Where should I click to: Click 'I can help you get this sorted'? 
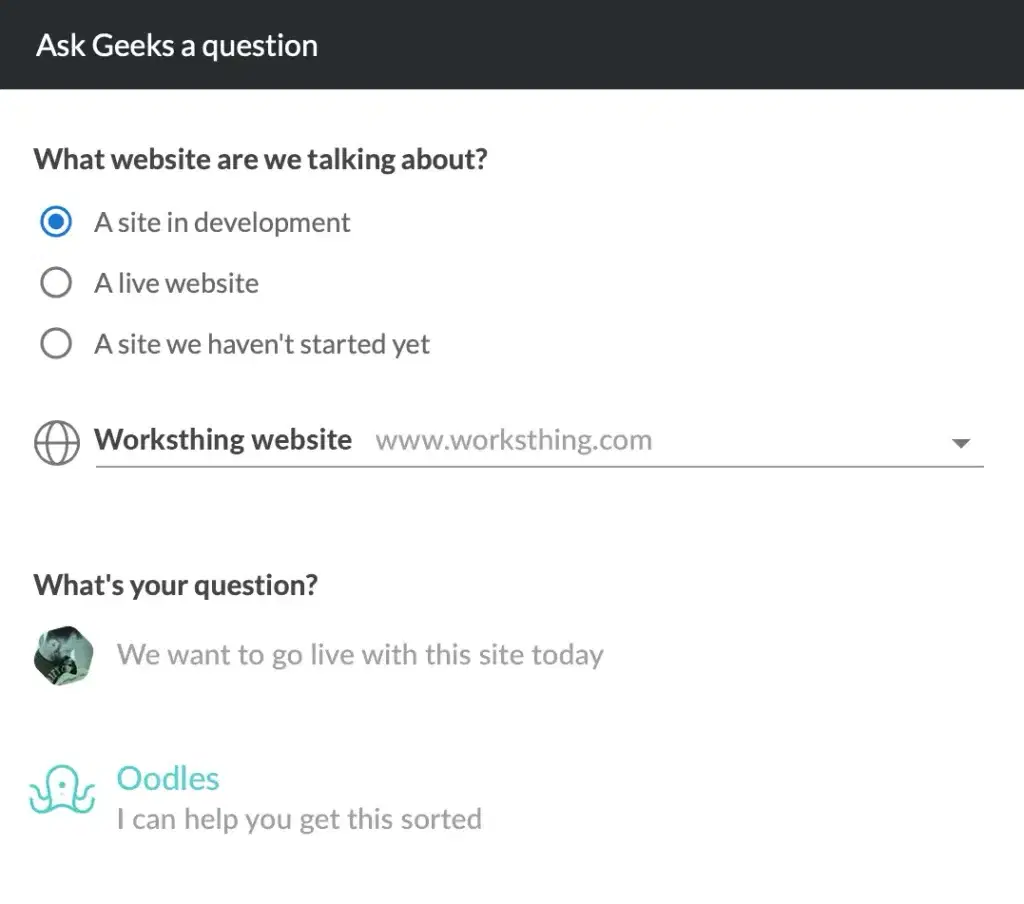299,819
